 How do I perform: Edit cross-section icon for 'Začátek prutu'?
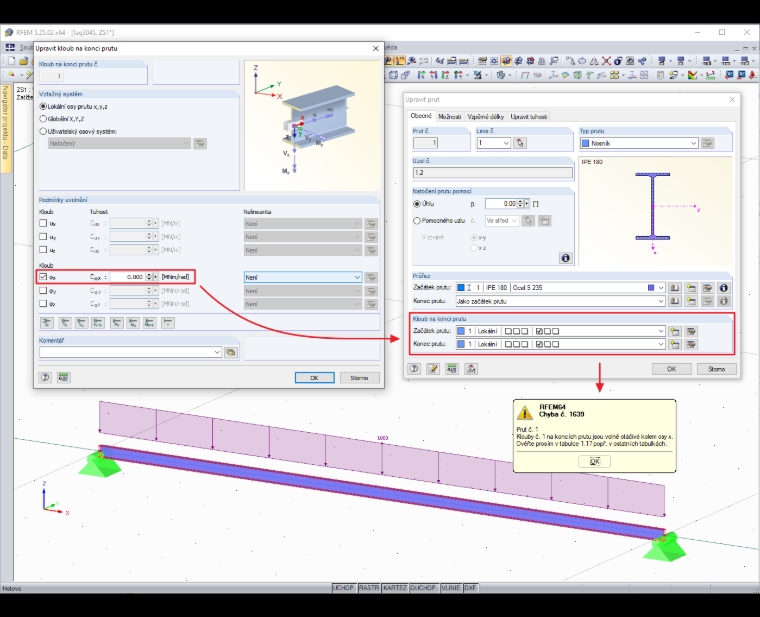click(x=707, y=288)
